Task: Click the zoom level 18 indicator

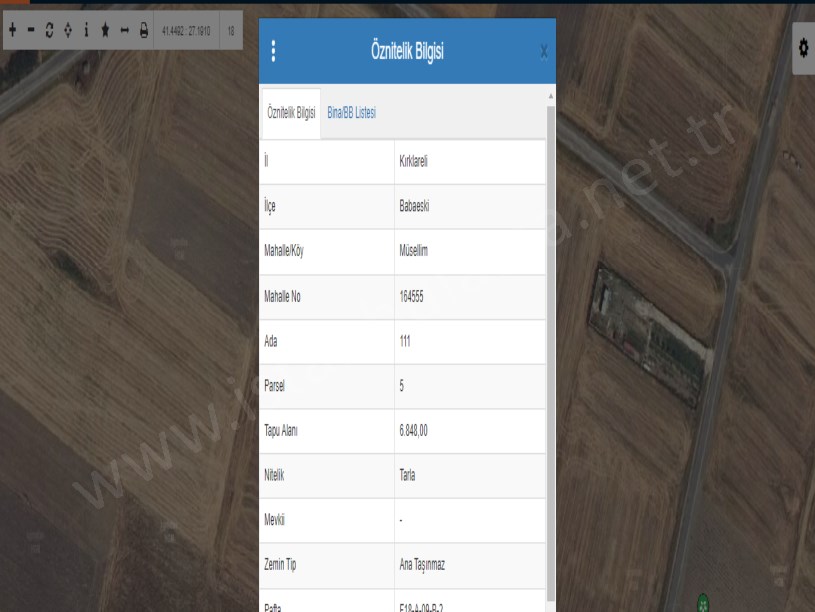Action: point(231,31)
